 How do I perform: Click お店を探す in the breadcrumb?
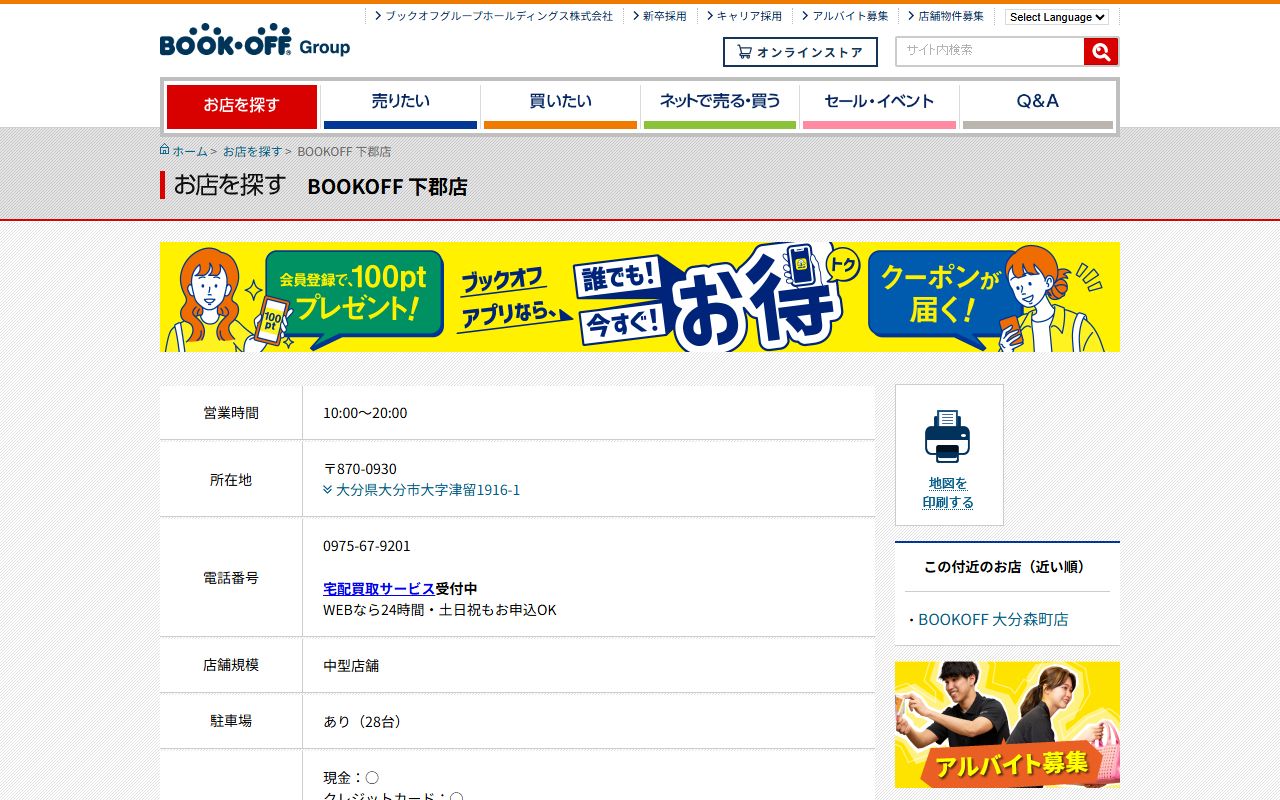point(252,151)
